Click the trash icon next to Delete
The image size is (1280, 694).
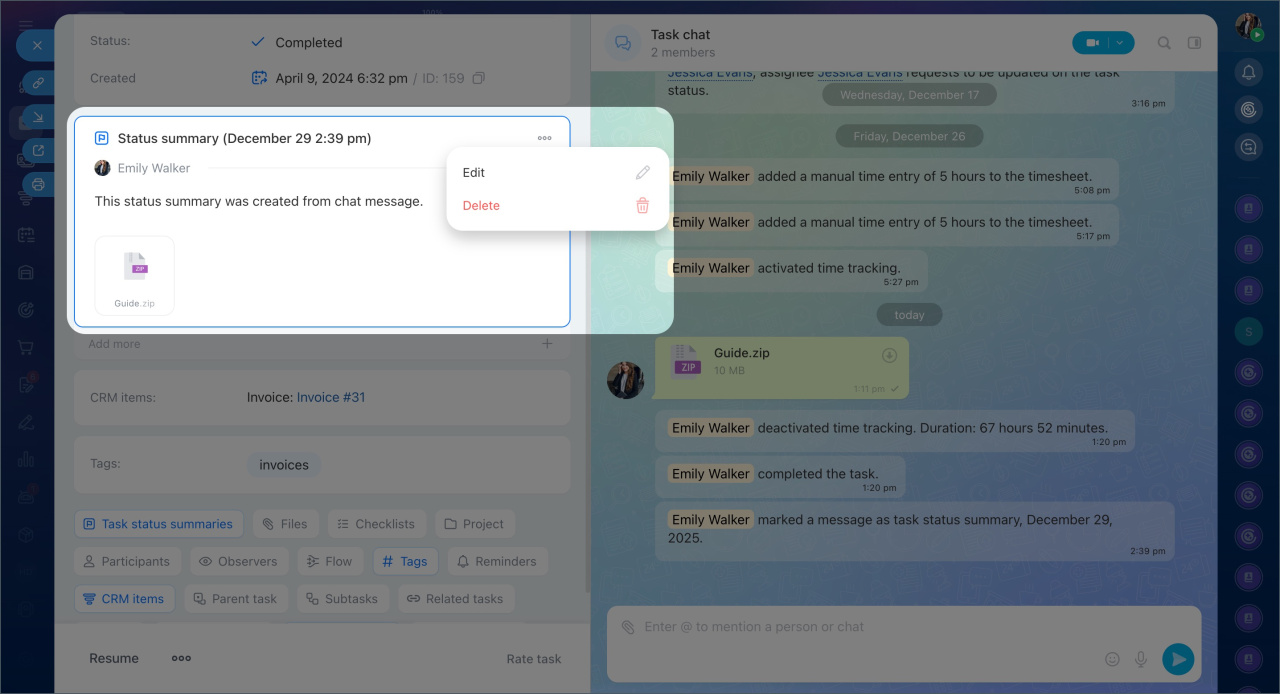coord(642,206)
